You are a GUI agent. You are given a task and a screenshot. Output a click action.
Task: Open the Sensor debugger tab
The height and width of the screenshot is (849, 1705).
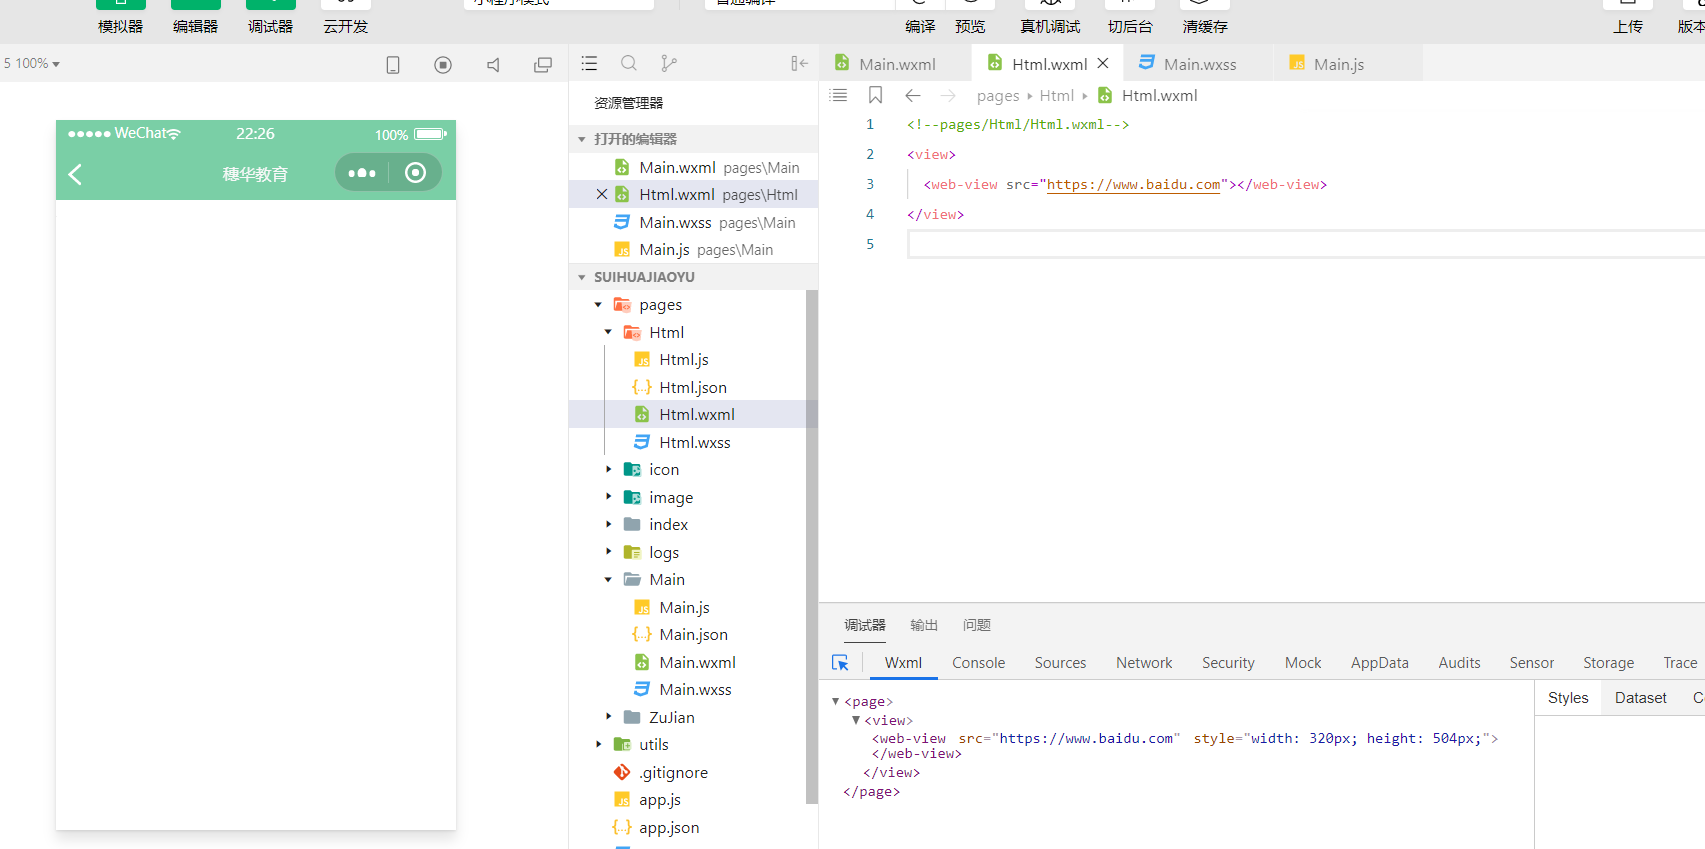pos(1531,662)
